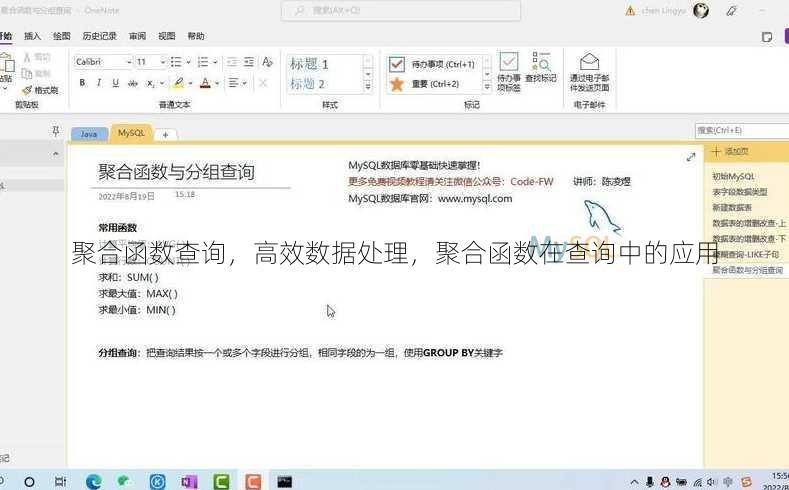The image size is (789, 490).
Task: Open the 插入 ribbon tab
Action: coord(32,36)
